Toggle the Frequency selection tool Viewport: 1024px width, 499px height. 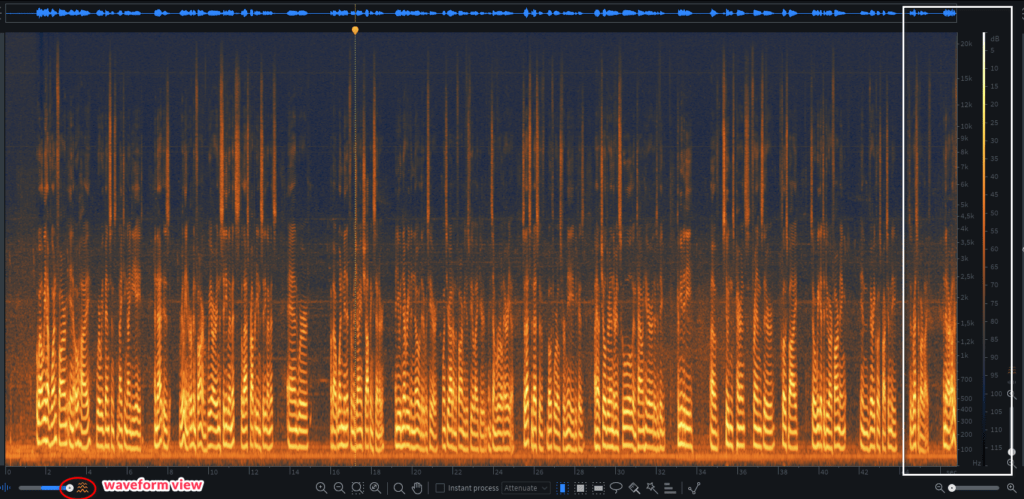coord(597,488)
